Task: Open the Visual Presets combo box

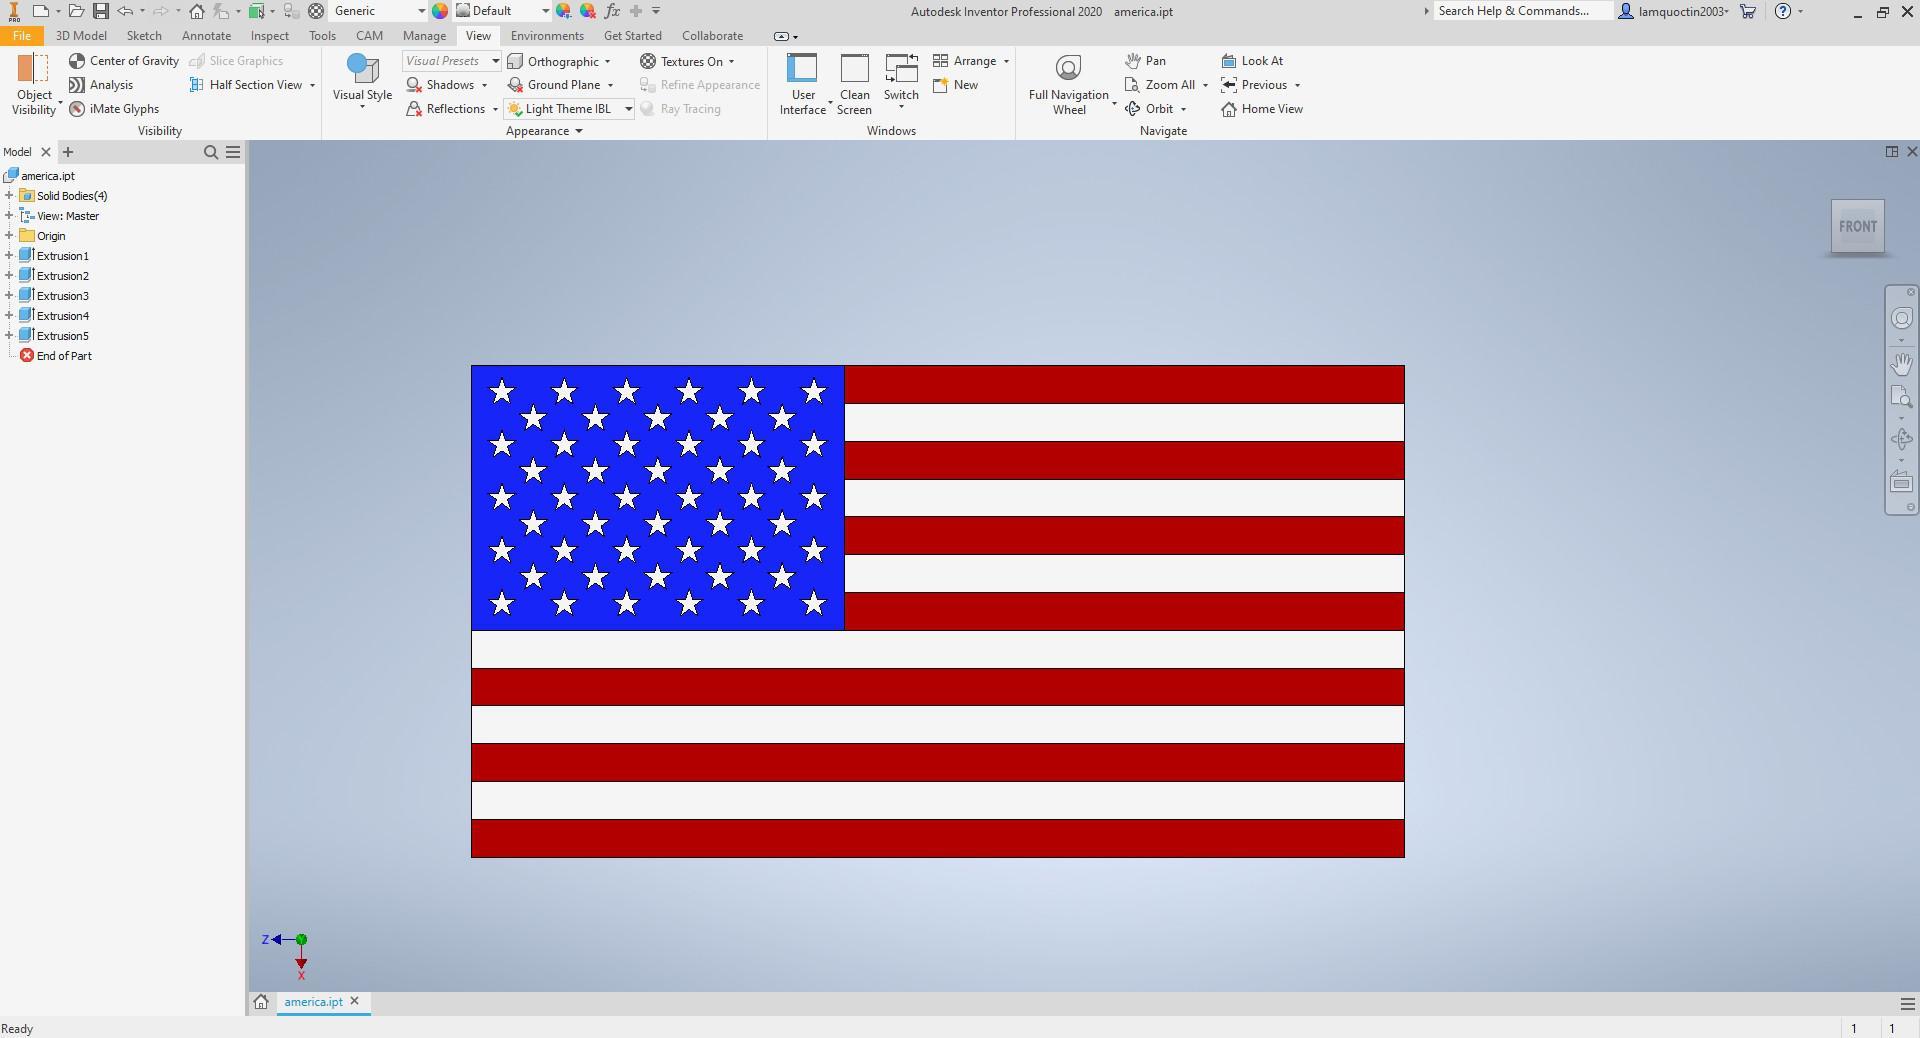Action: tap(452, 61)
